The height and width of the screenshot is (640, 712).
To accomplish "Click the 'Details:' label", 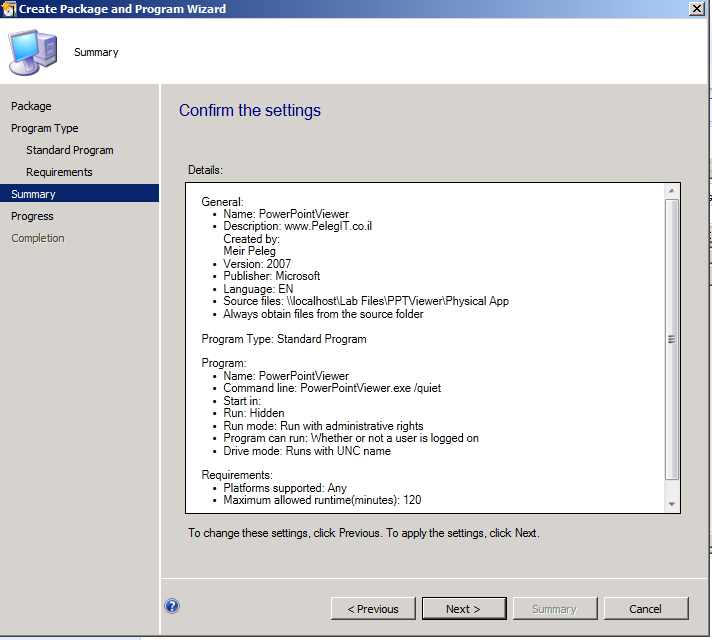I will coord(205,170).
